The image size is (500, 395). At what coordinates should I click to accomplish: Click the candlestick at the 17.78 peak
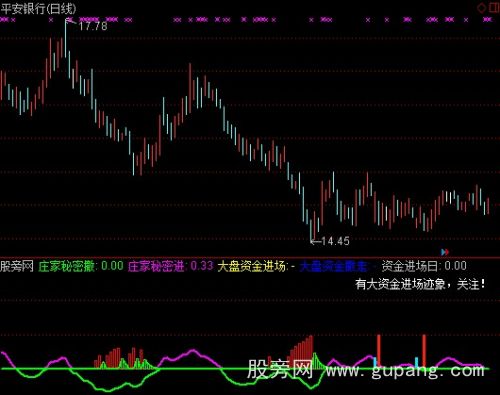[x=65, y=38]
